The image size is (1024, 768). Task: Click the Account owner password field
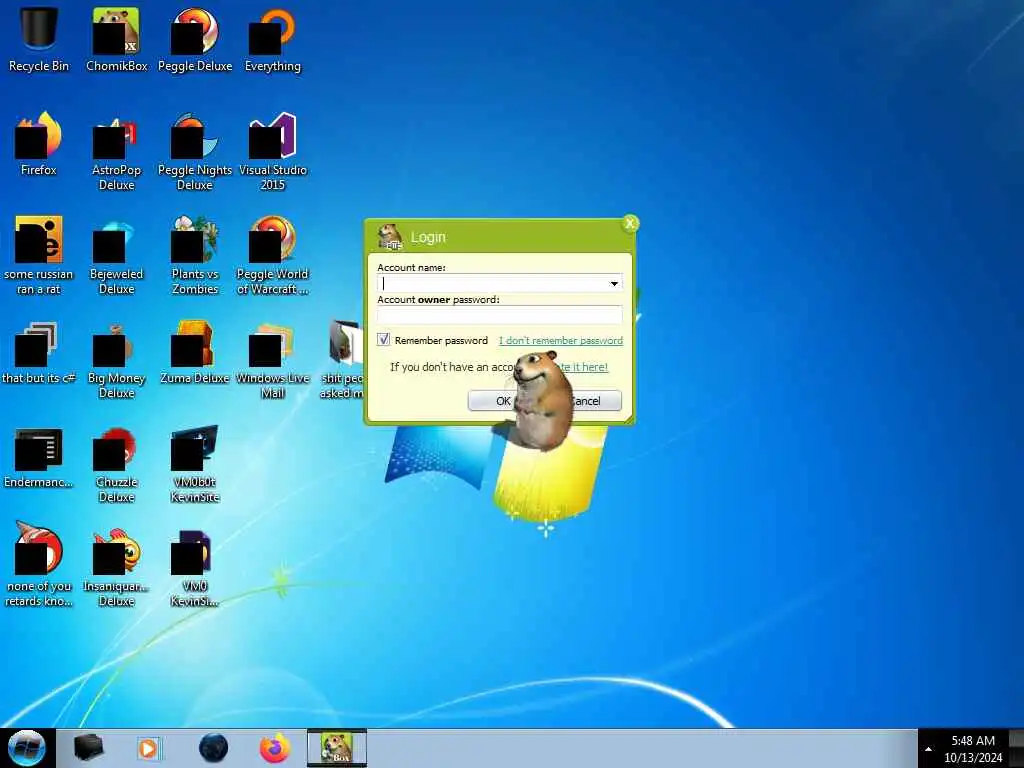tap(500, 315)
